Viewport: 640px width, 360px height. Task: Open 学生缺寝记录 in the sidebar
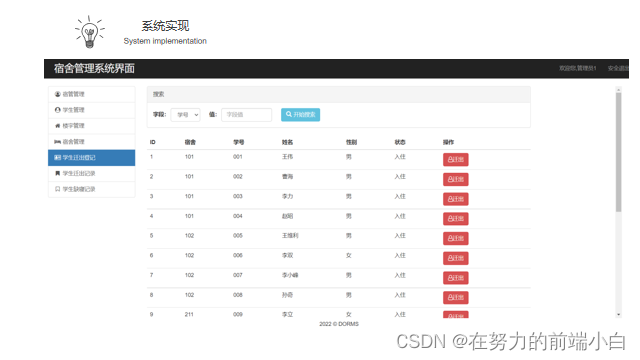point(91,189)
